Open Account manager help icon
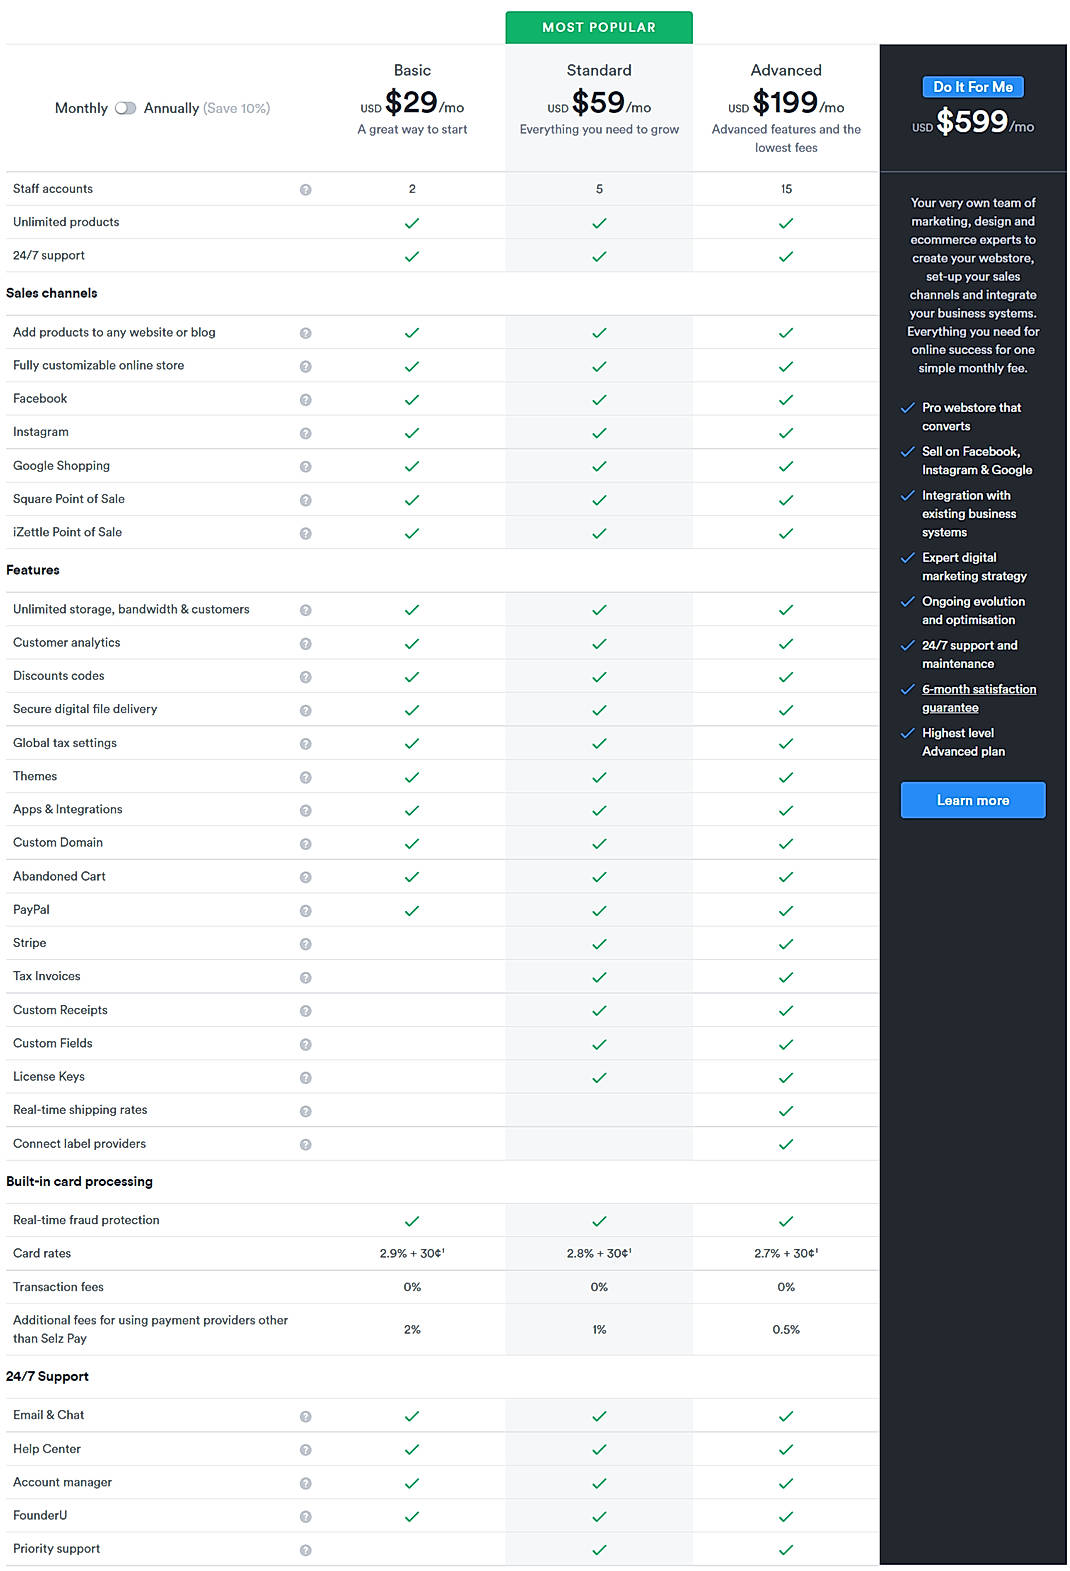Viewport: 1070px width, 1571px height. point(306,1483)
